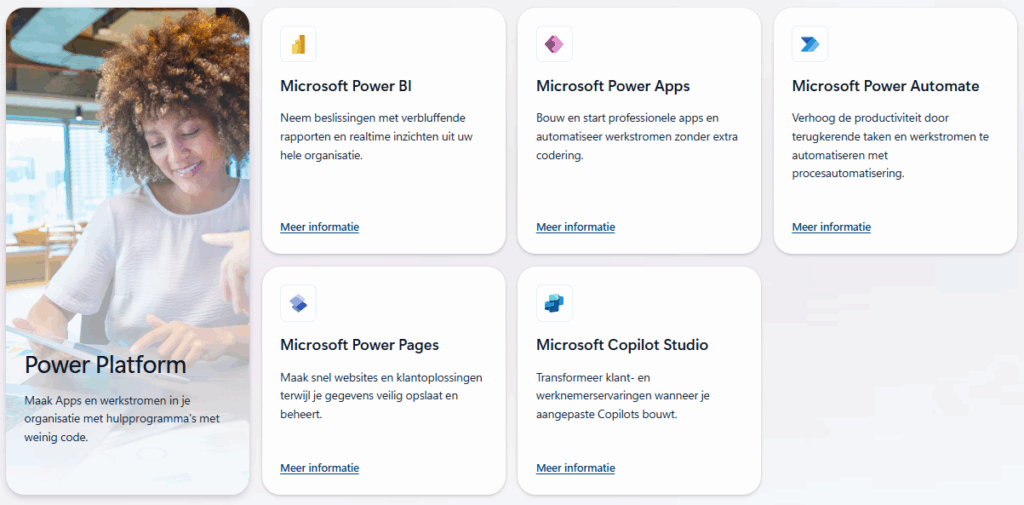Click the 'Maak Apps en werkstromen' description text

click(x=121, y=418)
